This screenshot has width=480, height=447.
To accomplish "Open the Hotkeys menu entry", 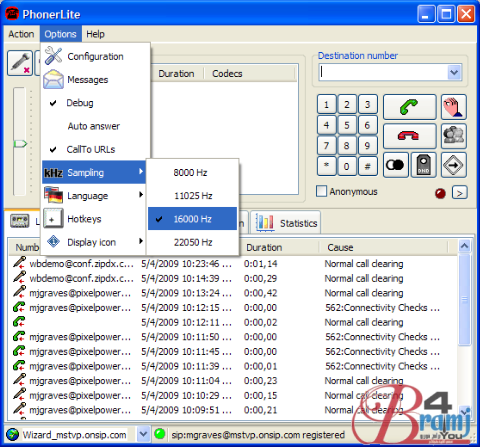I will [x=95, y=219].
